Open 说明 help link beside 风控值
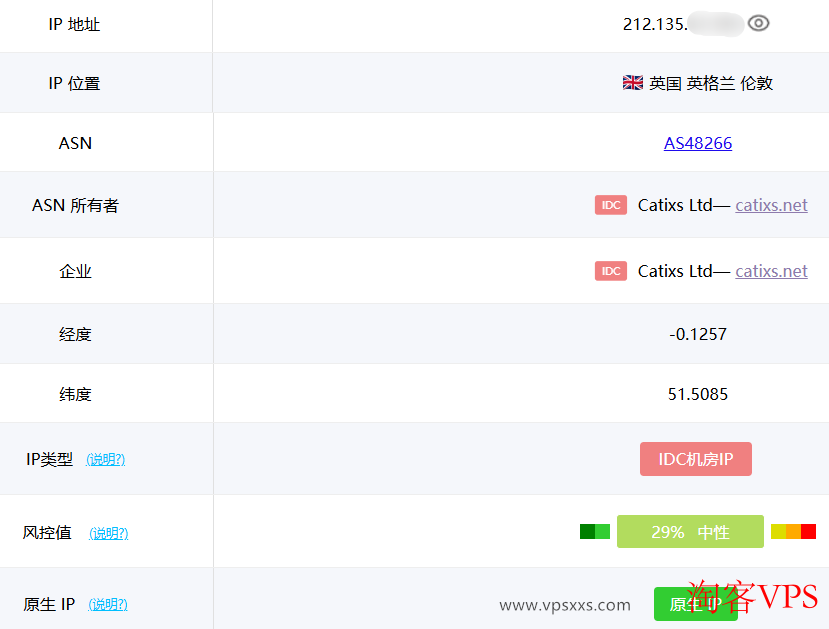829x629 pixels. (109, 533)
